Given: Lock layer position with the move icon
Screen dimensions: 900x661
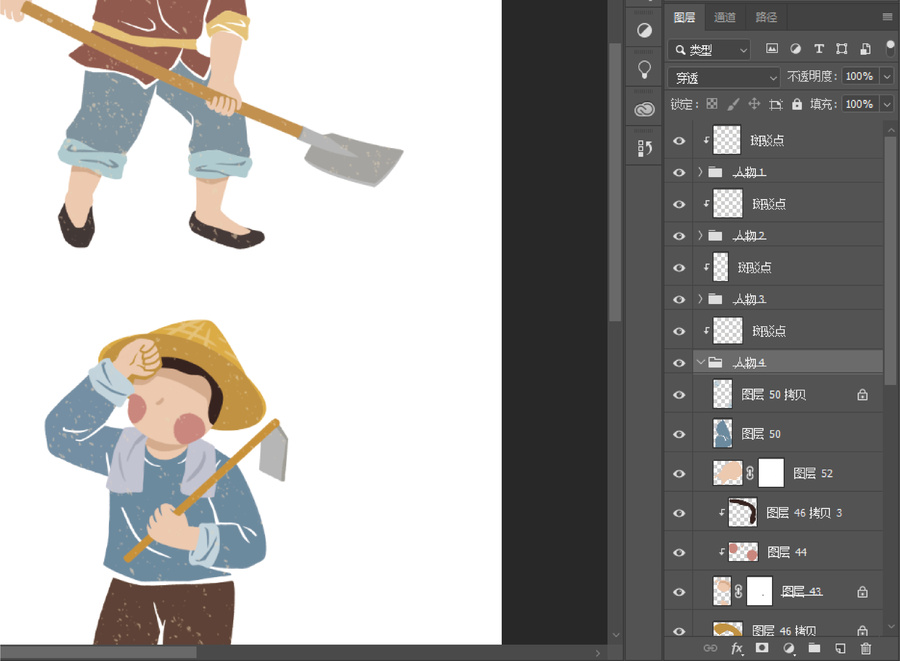Looking at the screenshot, I should click(x=754, y=104).
